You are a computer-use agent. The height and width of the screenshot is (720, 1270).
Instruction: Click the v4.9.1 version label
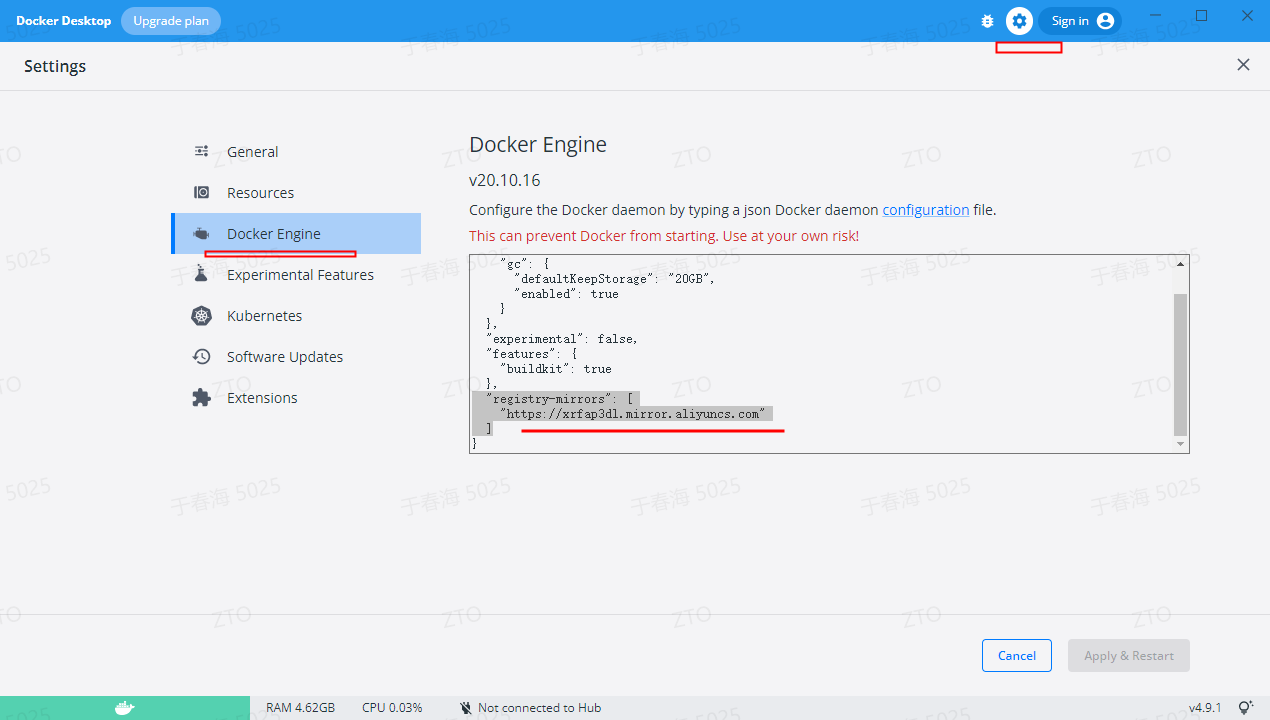[1205, 708]
